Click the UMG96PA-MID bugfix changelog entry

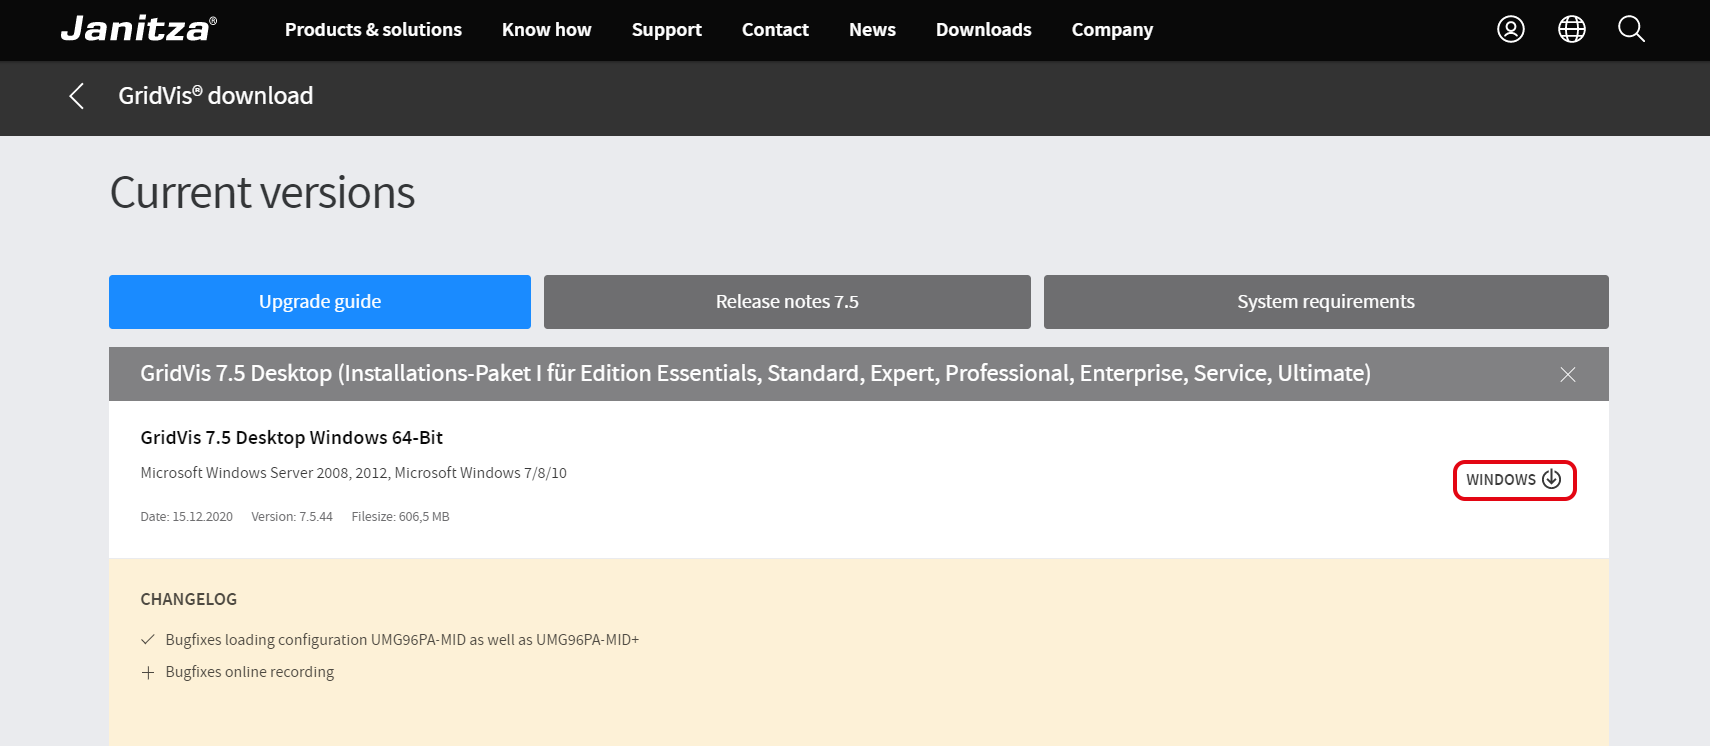click(x=402, y=640)
